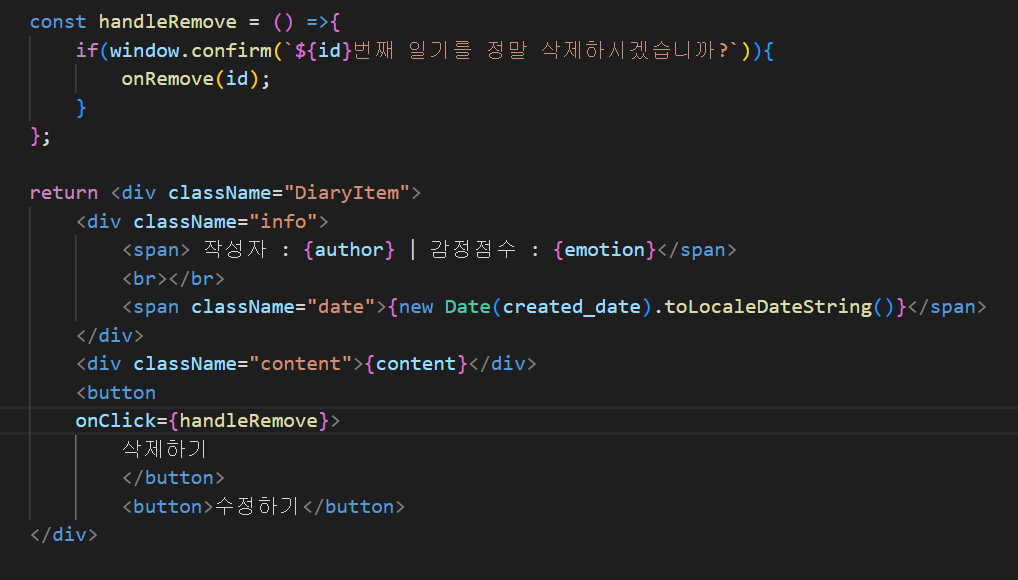Click the 삭제하기 button text
Image resolution: width=1018 pixels, height=580 pixels.
coord(164,449)
